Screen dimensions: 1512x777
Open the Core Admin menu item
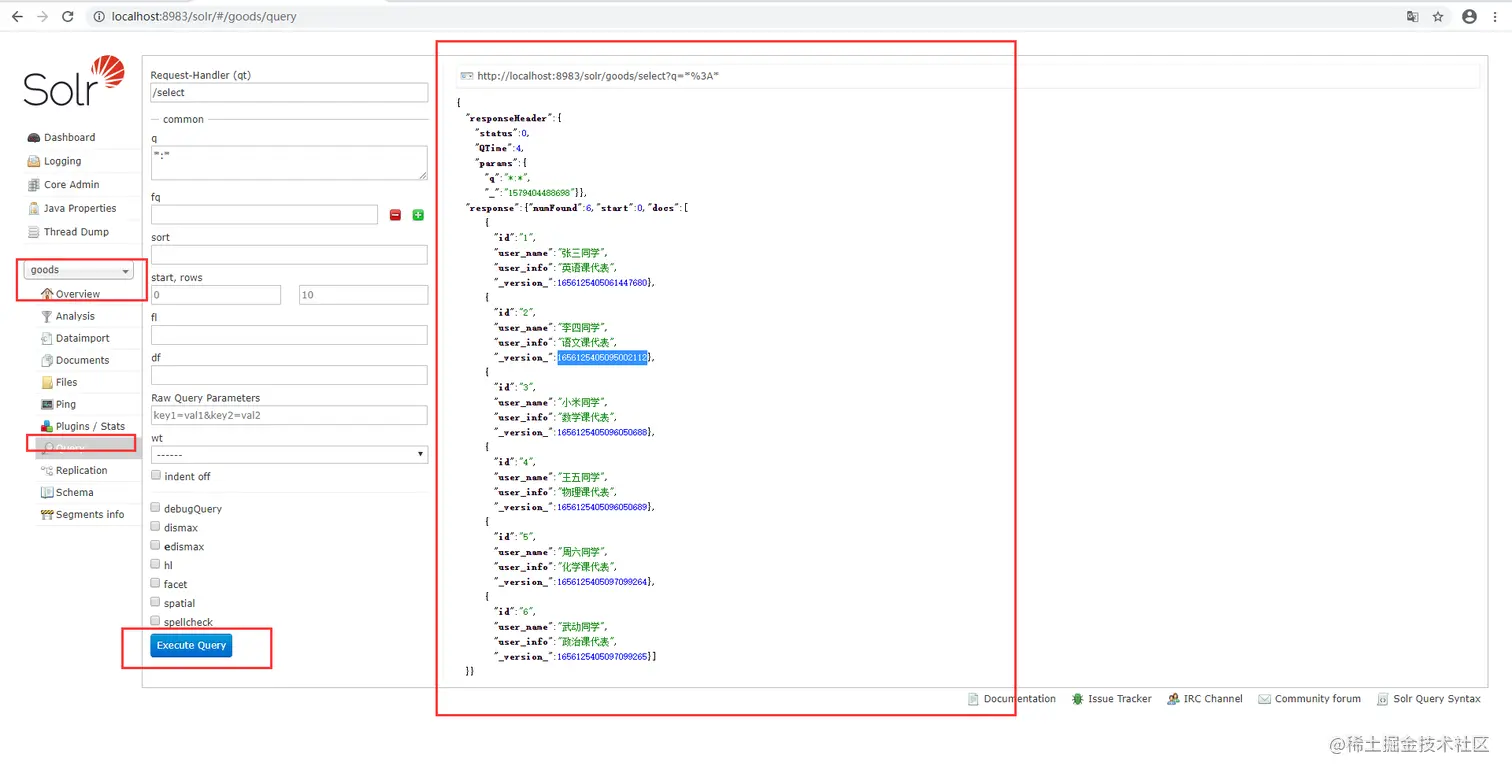[x=71, y=185]
